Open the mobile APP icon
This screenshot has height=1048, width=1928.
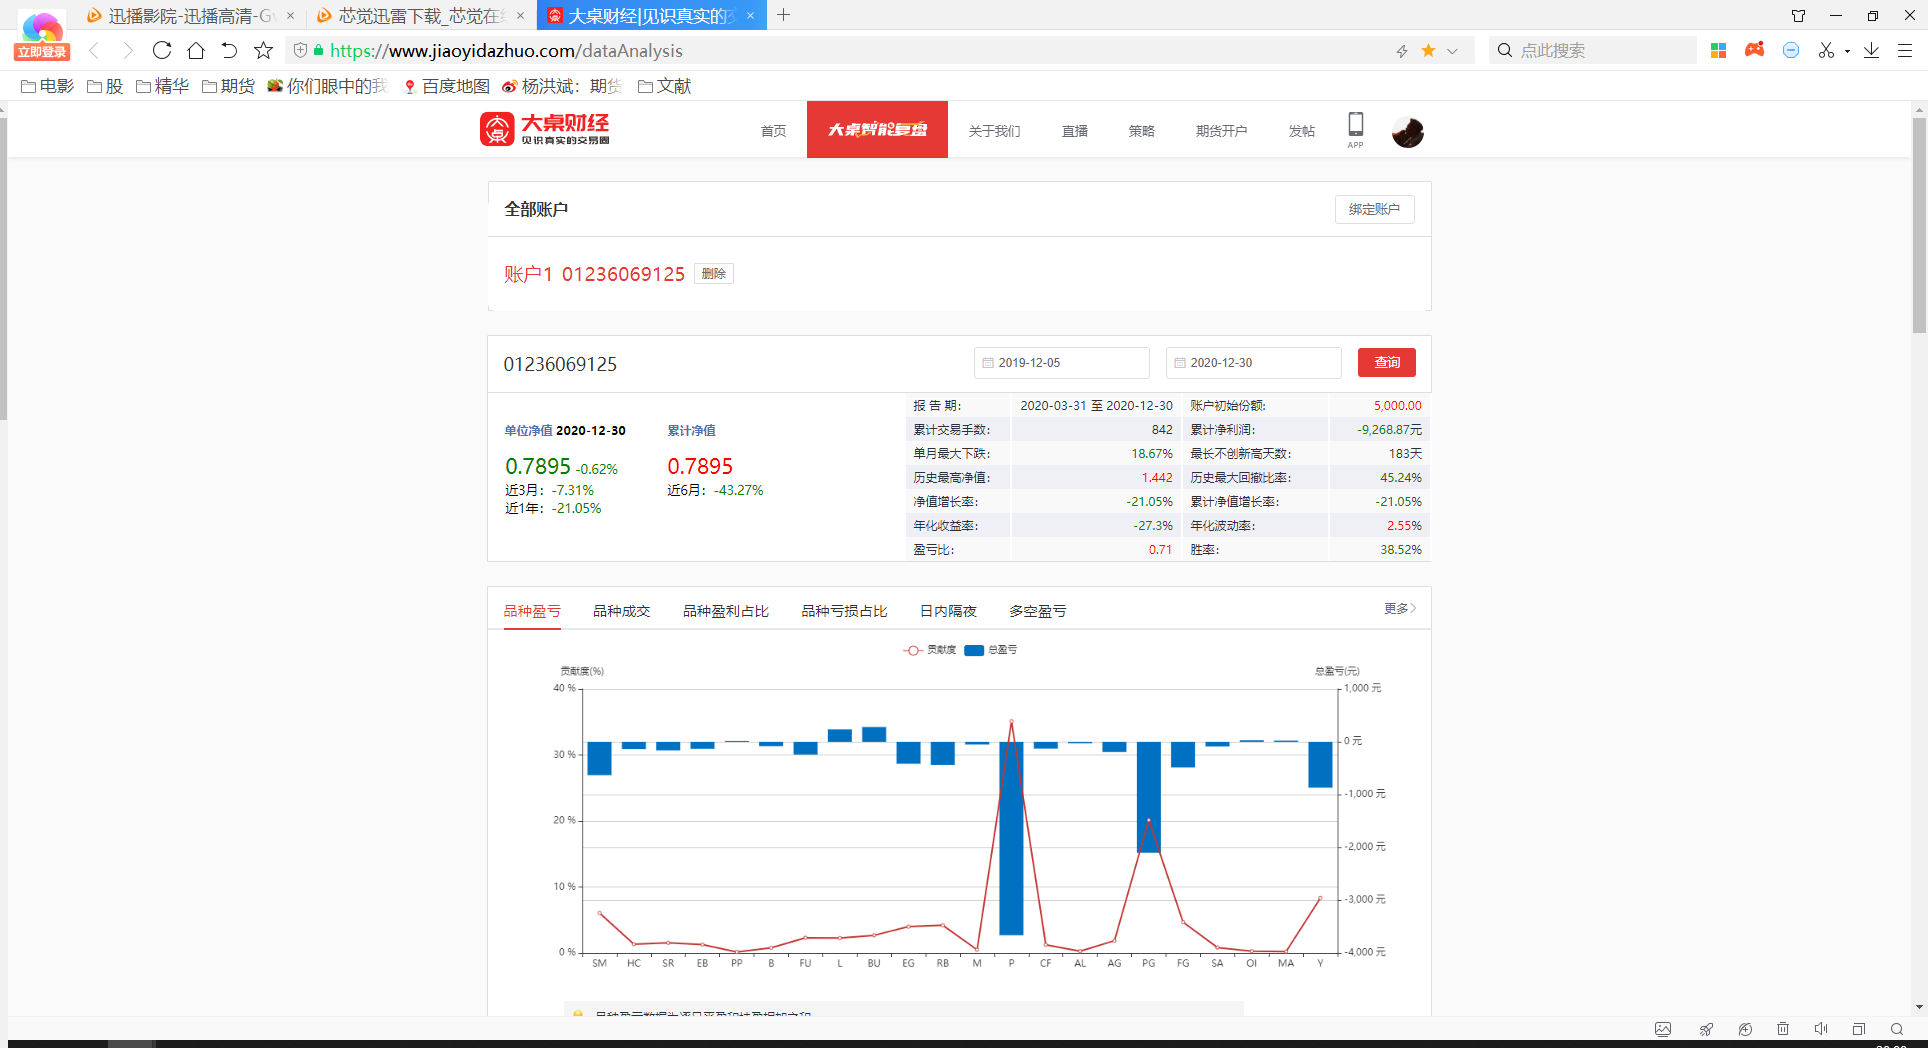pyautogui.click(x=1355, y=128)
